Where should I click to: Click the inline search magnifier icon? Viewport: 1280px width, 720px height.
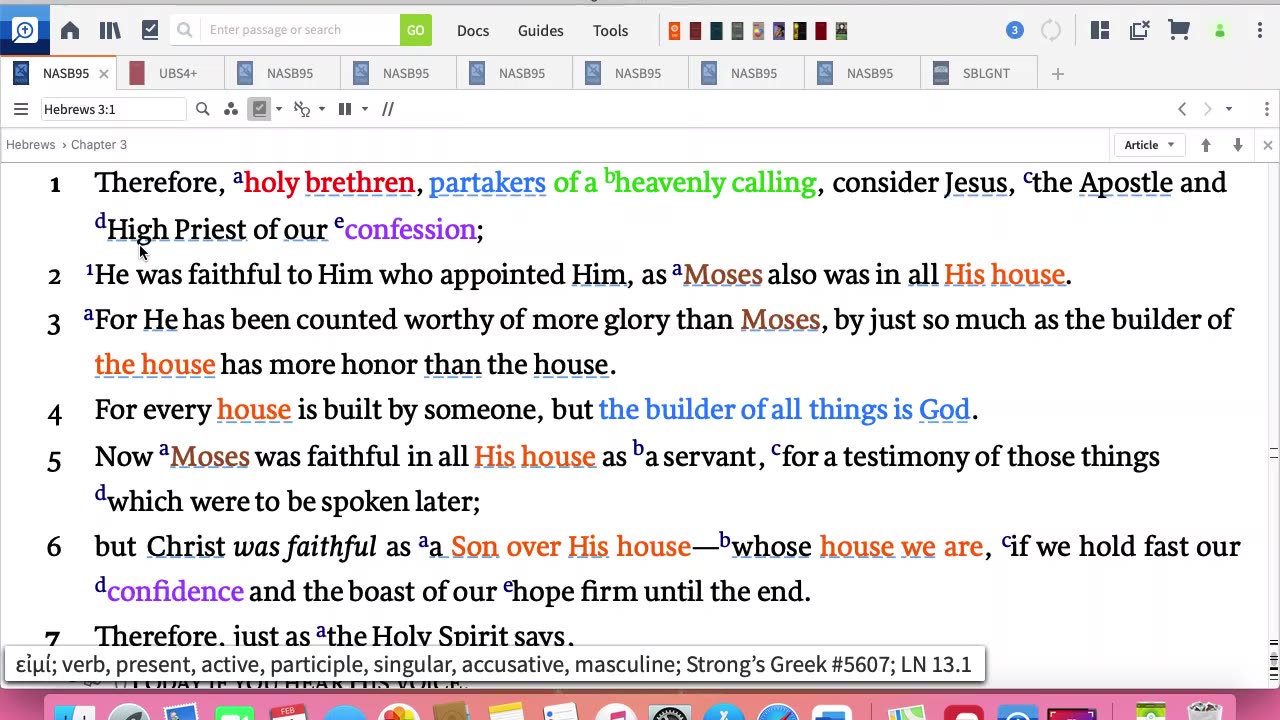pos(202,109)
